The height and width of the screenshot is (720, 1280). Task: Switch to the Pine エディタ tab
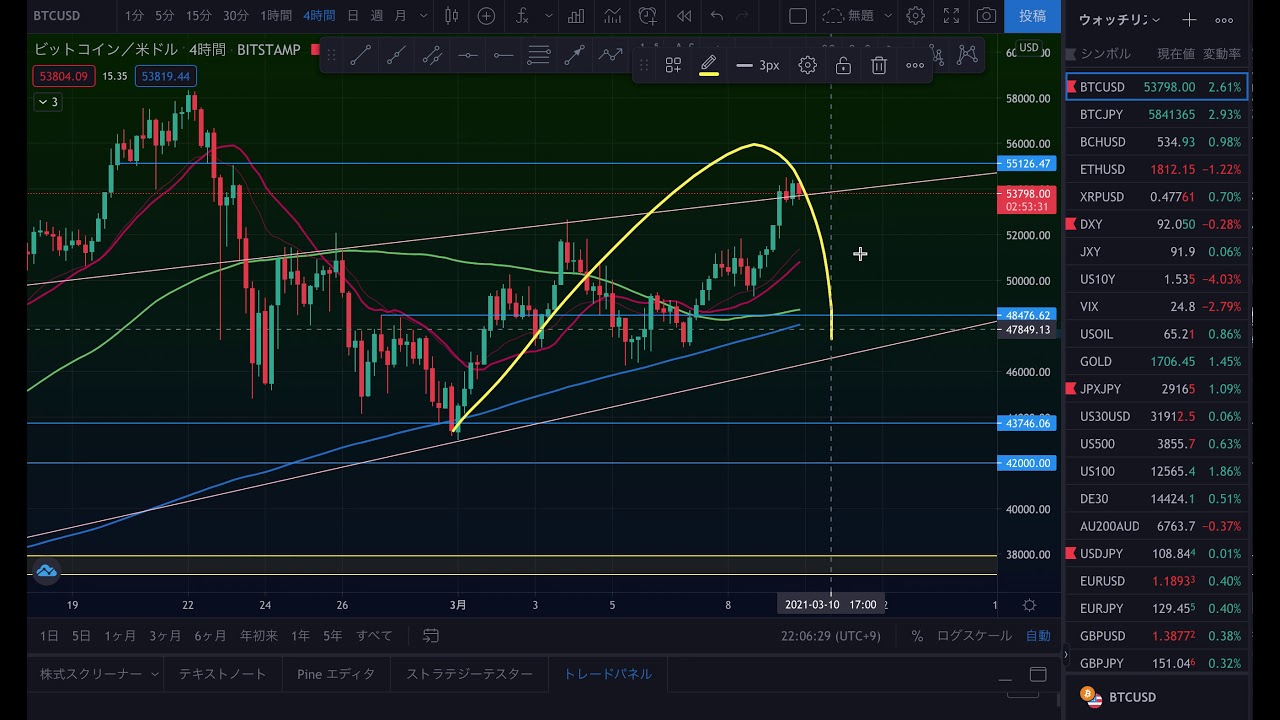point(336,674)
